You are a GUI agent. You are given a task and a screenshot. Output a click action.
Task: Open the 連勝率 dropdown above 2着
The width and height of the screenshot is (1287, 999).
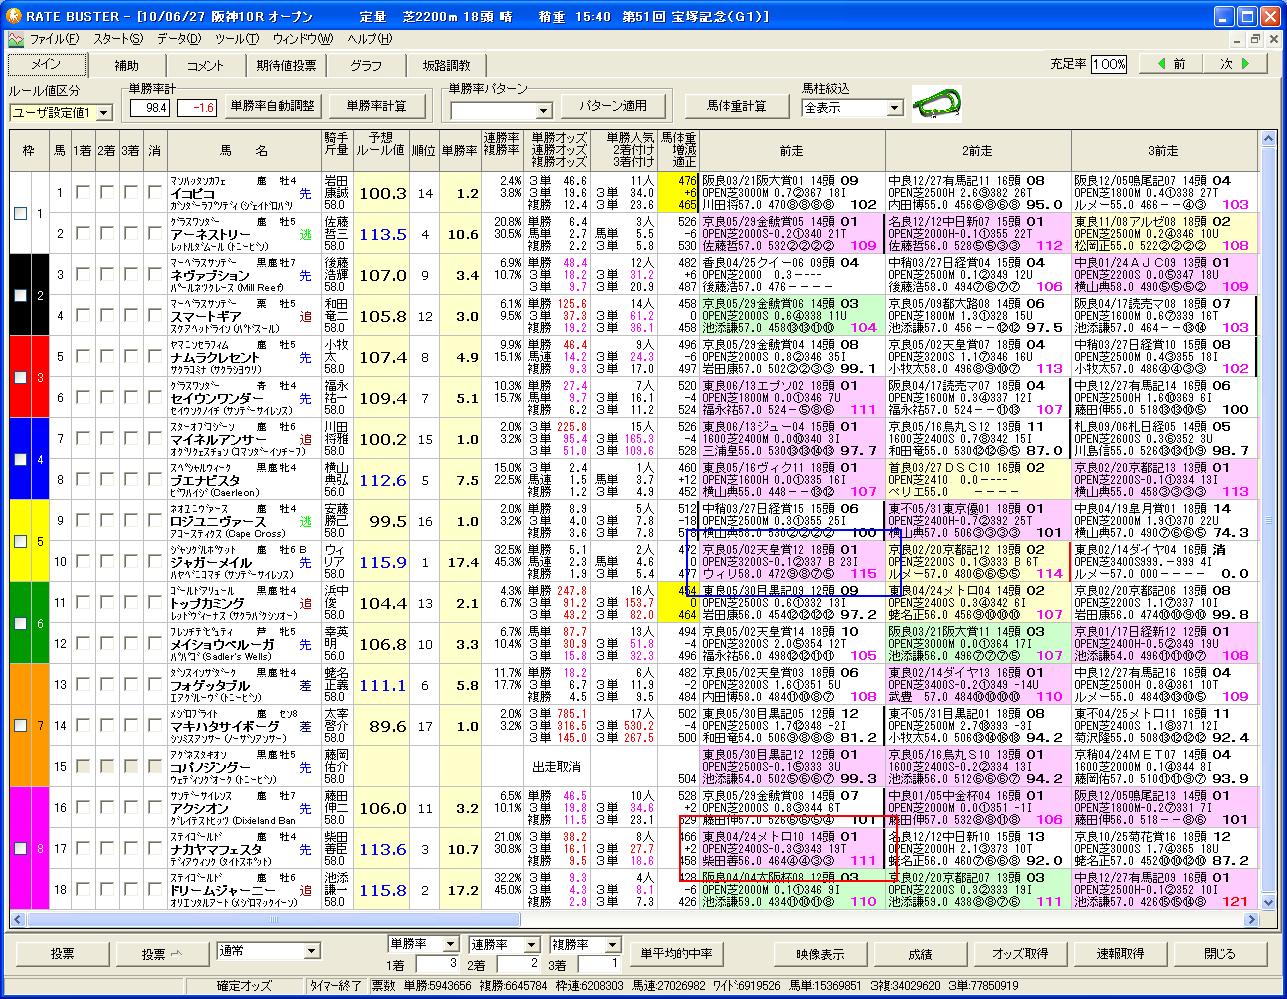530,944
